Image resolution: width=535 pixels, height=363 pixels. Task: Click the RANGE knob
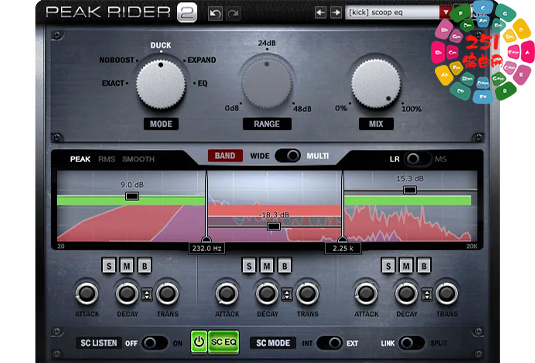coord(267,83)
